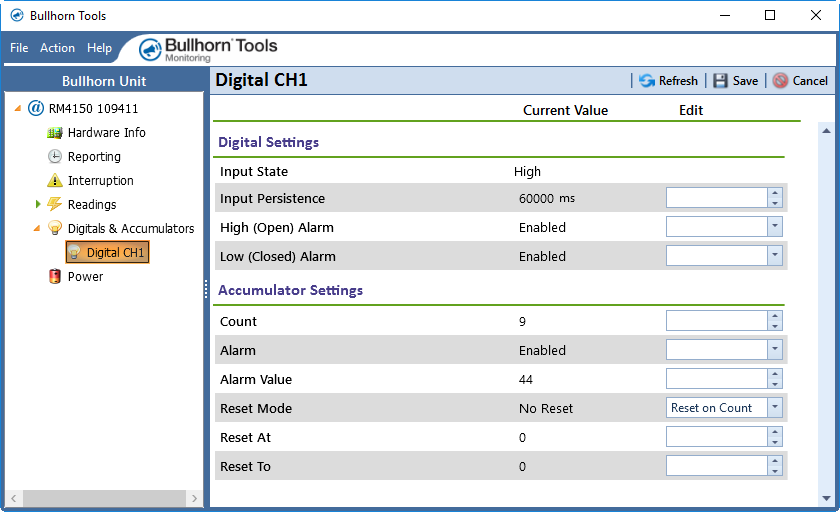This screenshot has width=840, height=512.
Task: Click the Digital CH1 bulb icon
Action: point(74,252)
